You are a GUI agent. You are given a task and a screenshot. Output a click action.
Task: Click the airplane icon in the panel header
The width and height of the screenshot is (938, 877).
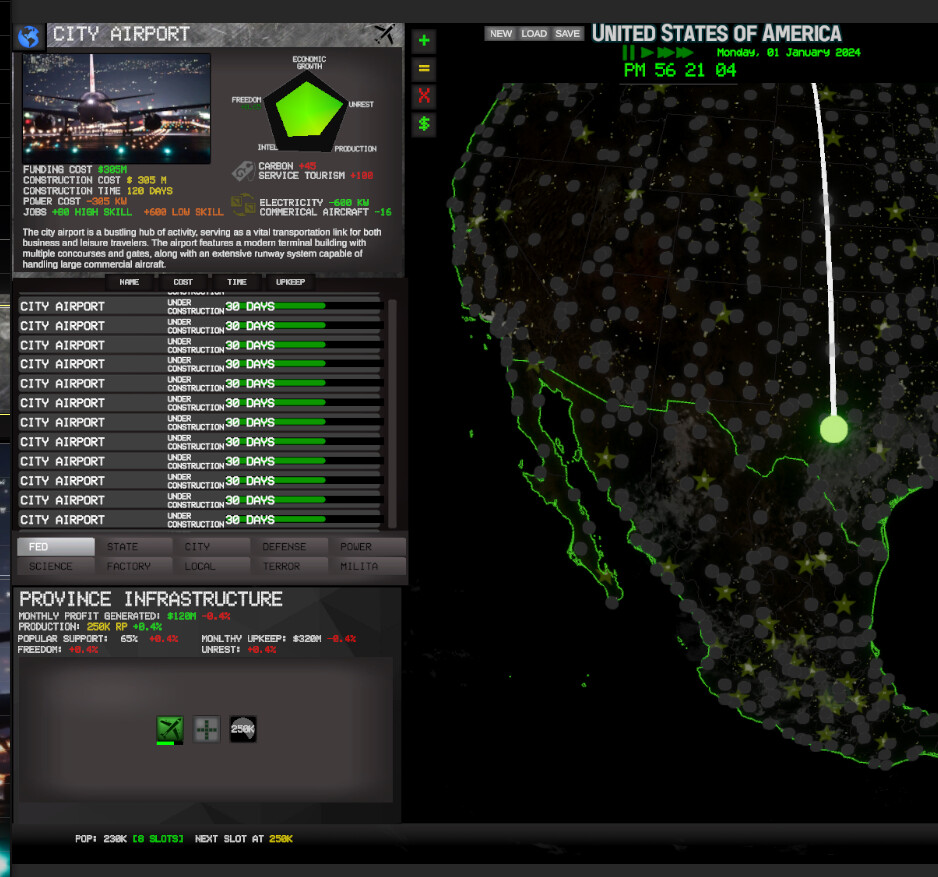[384, 34]
